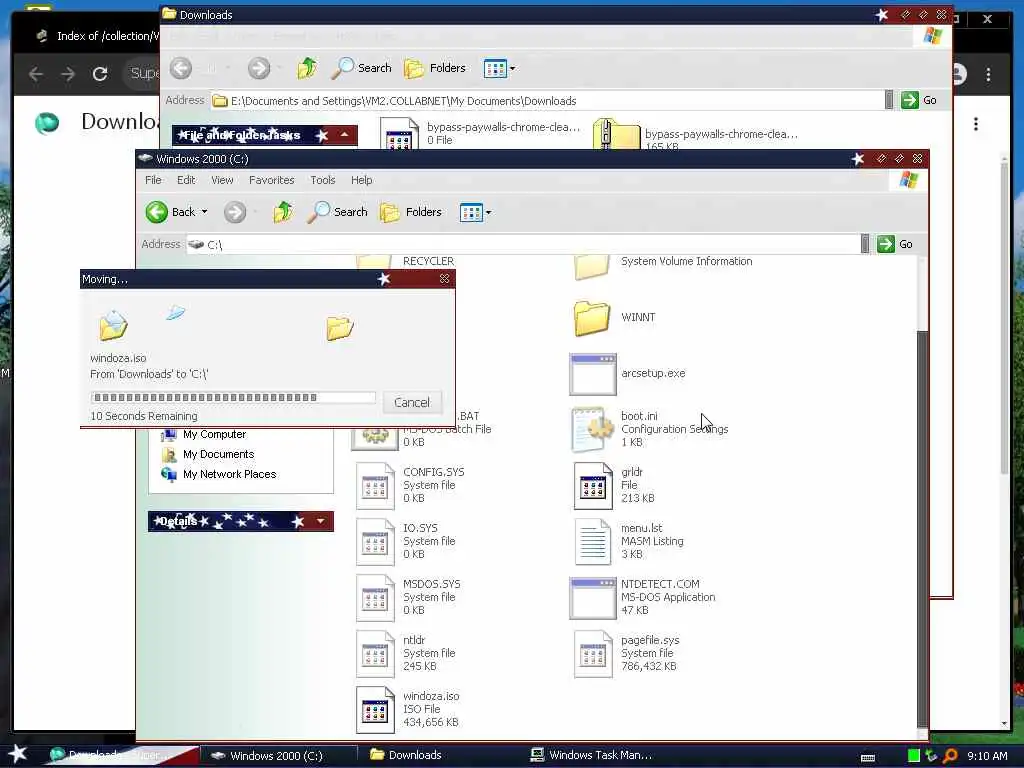Viewport: 1024px width, 768px height.
Task: Open the File menu
Action: click(153, 180)
